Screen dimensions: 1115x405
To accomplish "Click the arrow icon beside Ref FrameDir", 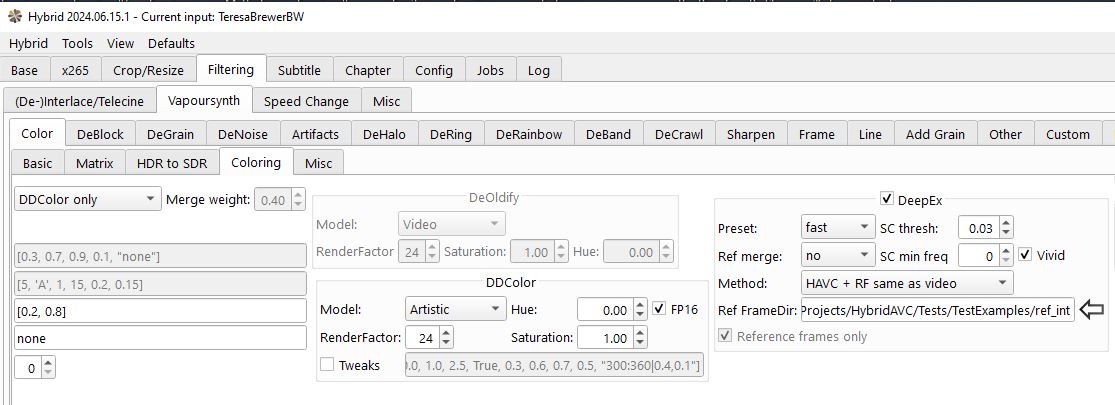I will coord(1092,311).
